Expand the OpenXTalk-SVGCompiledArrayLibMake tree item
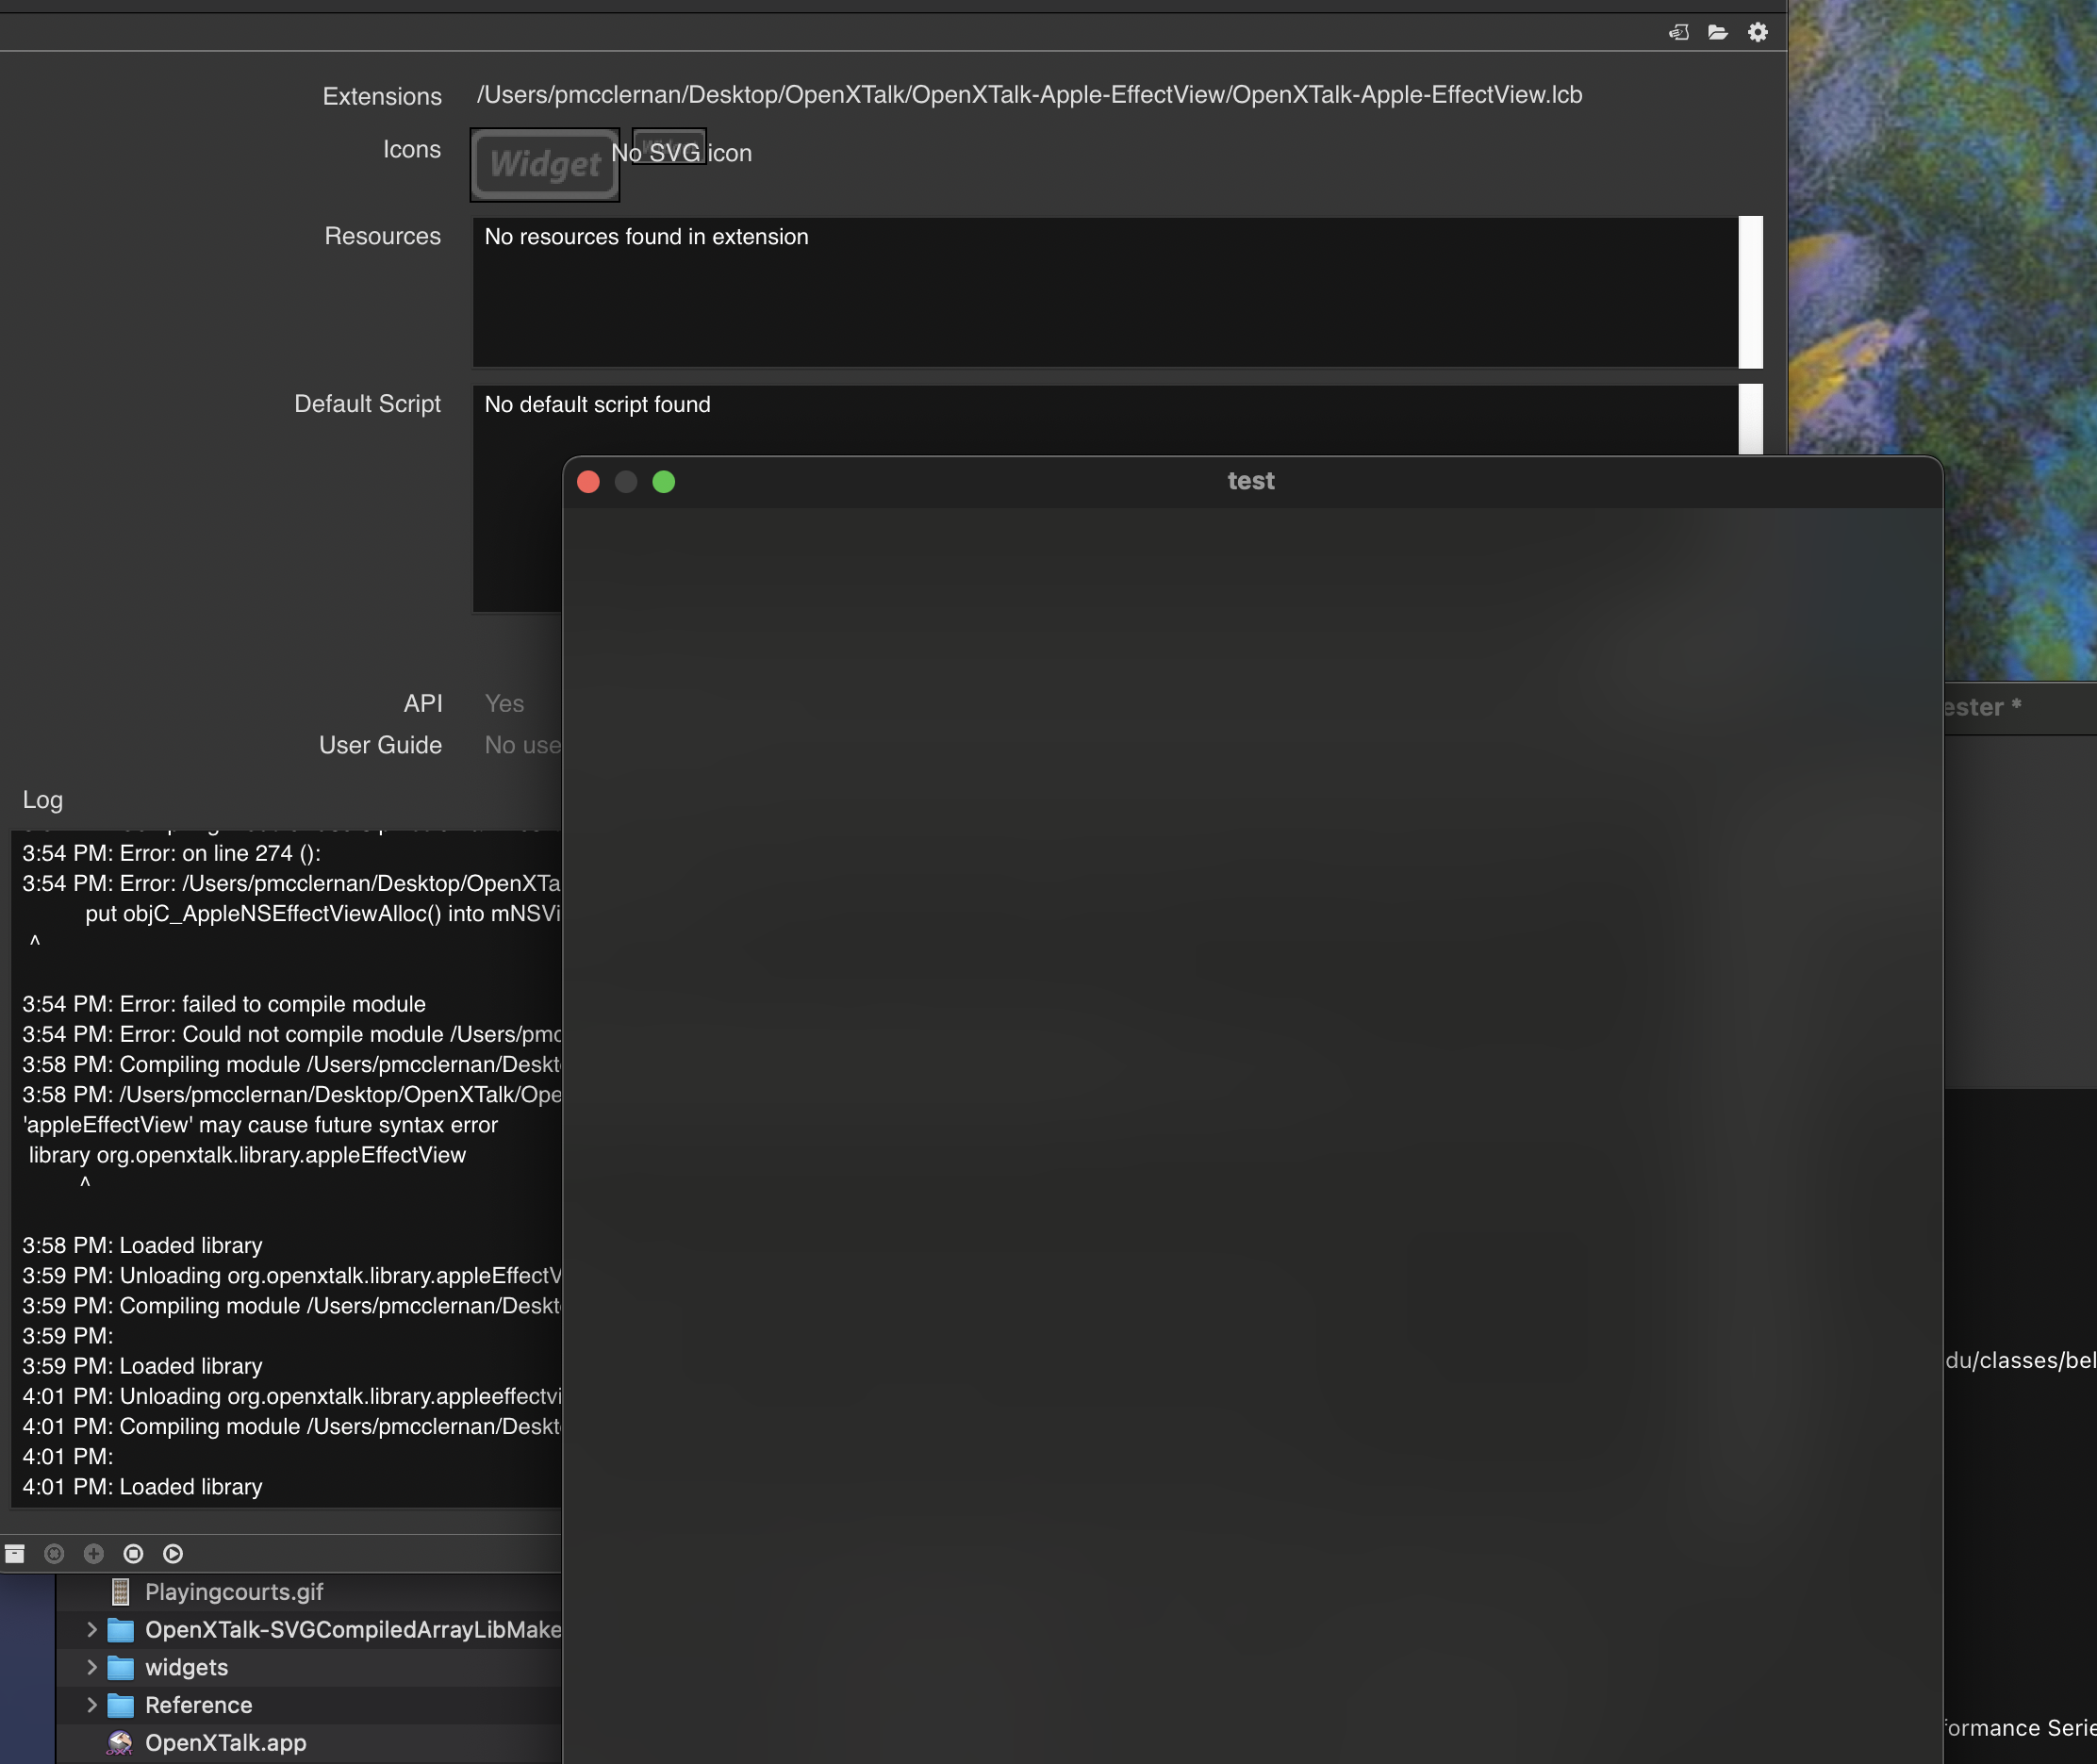Screen dimensions: 2097x1764 click(x=90, y=1627)
